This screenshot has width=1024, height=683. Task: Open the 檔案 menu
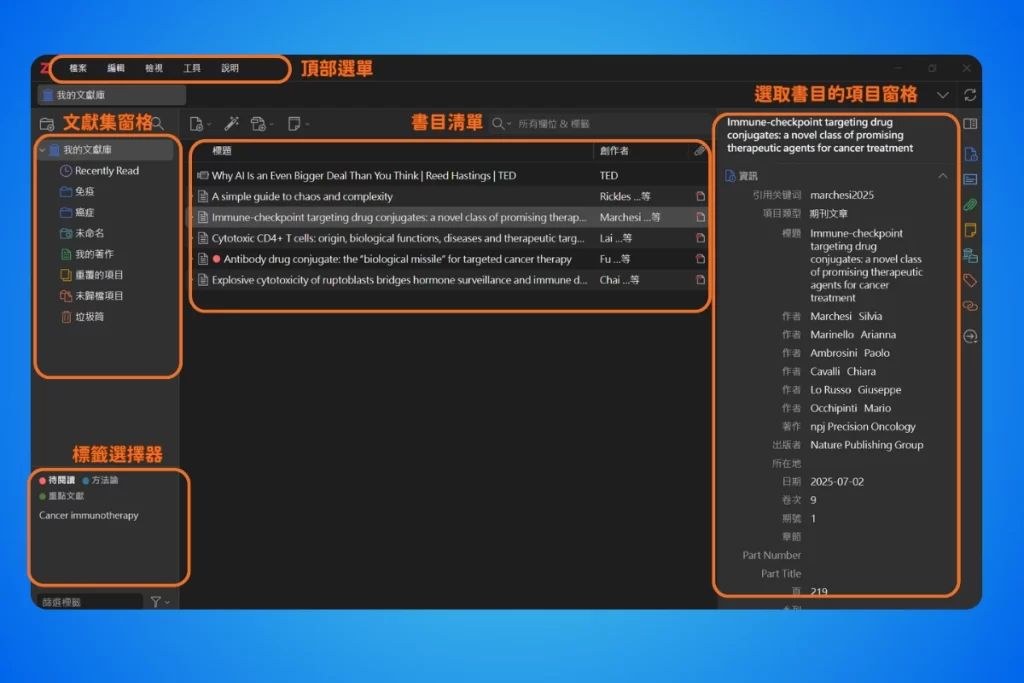pyautogui.click(x=78, y=69)
